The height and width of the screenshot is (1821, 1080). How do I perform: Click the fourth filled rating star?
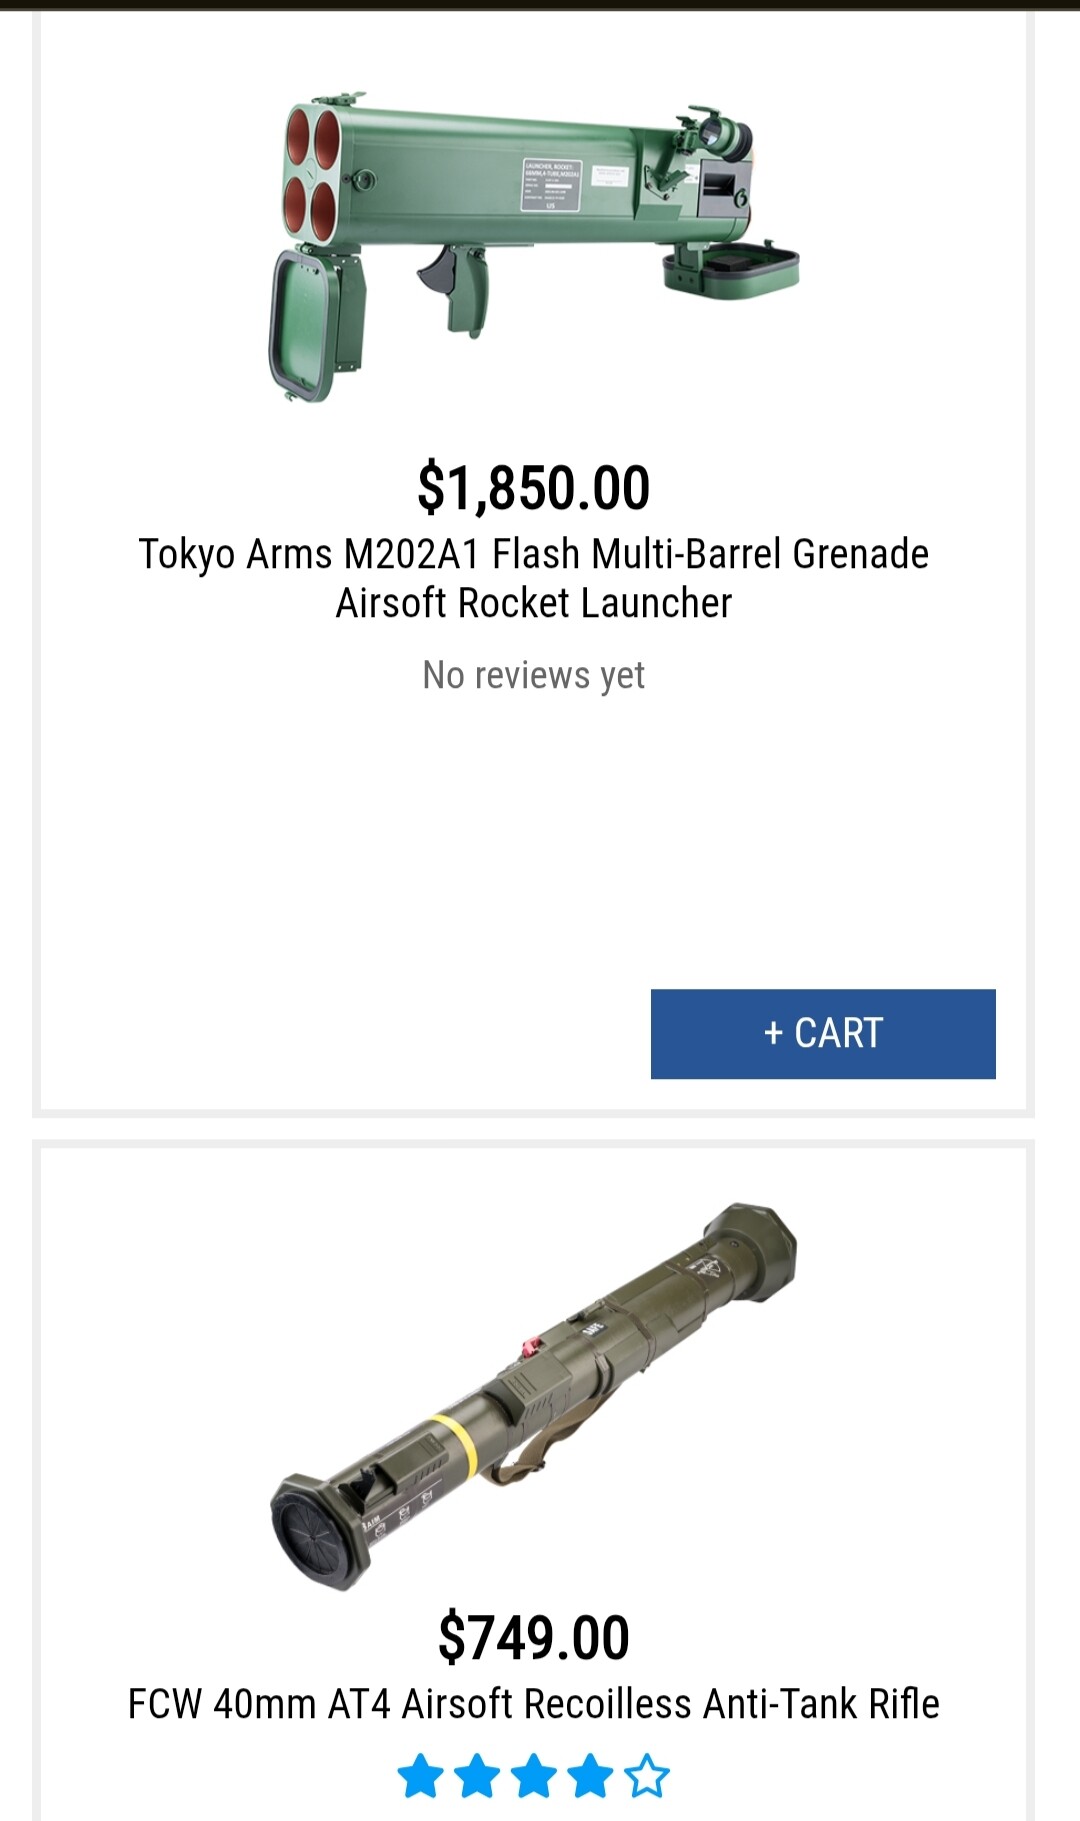pos(590,1776)
